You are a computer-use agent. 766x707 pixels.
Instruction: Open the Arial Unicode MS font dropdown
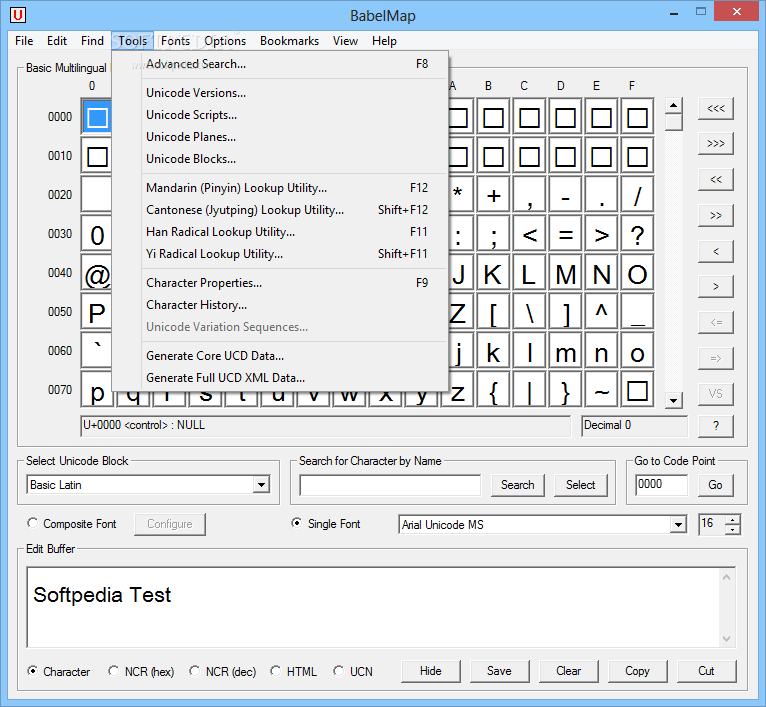pos(678,525)
